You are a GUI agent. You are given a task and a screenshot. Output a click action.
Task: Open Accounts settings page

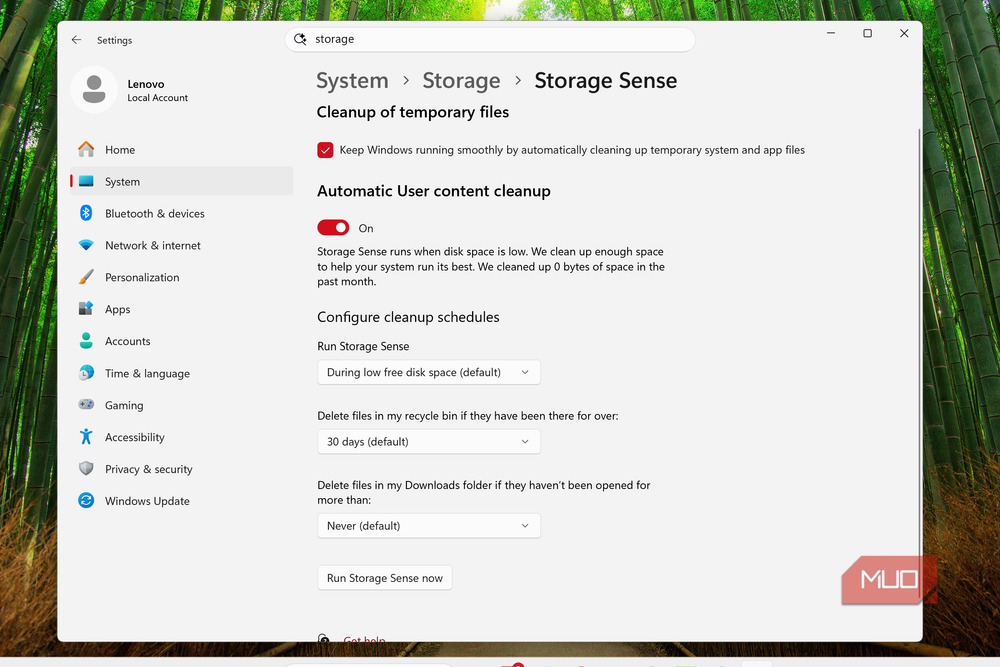coord(182,341)
